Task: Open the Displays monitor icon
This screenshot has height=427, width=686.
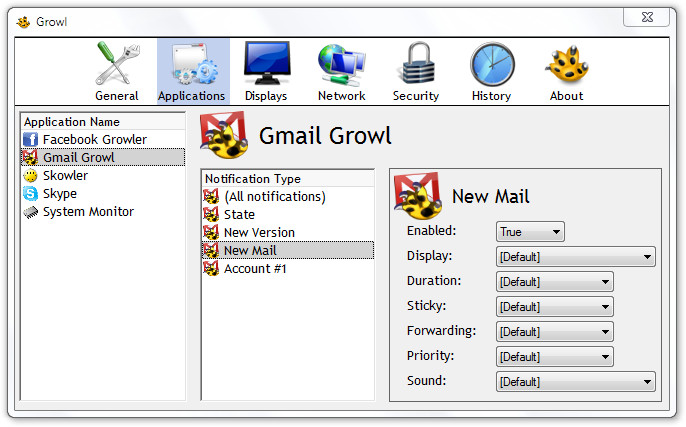Action: point(267,63)
